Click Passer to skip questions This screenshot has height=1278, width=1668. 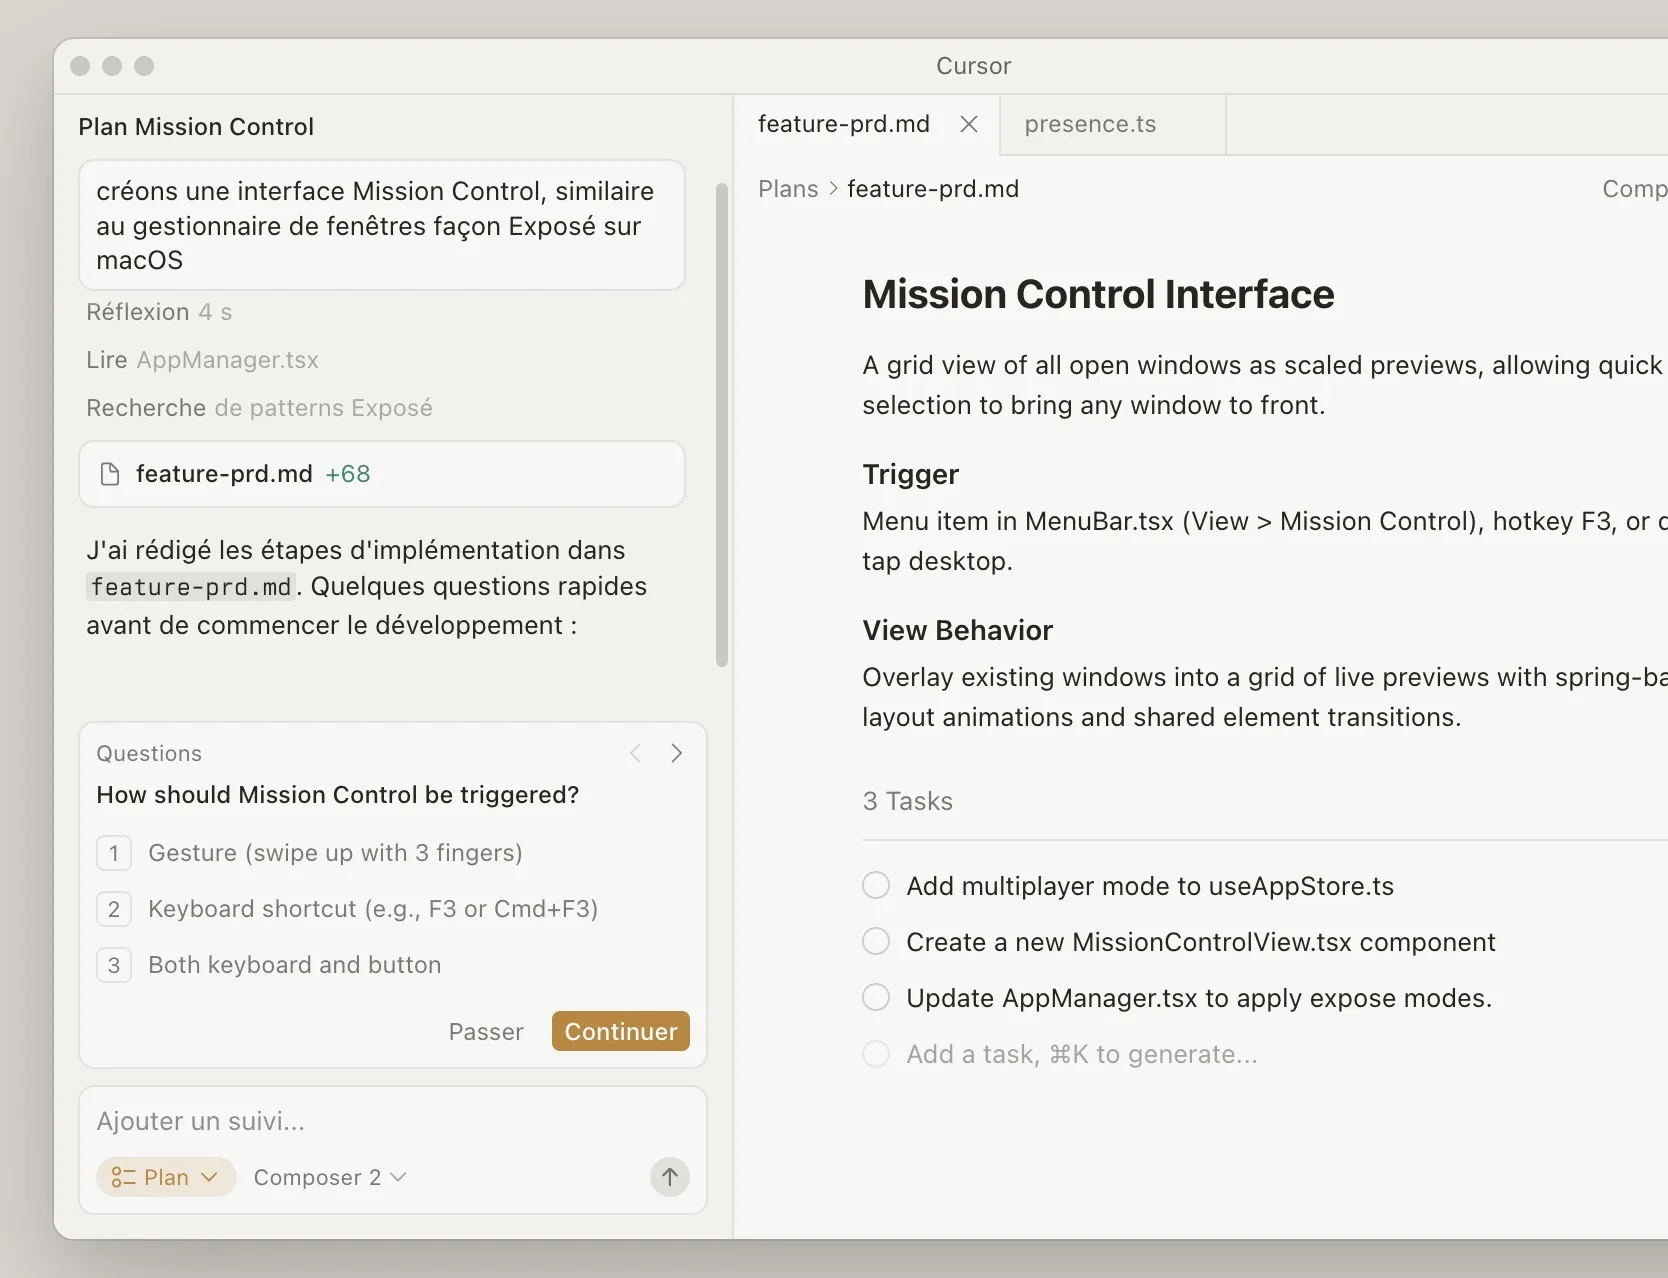(x=486, y=1032)
